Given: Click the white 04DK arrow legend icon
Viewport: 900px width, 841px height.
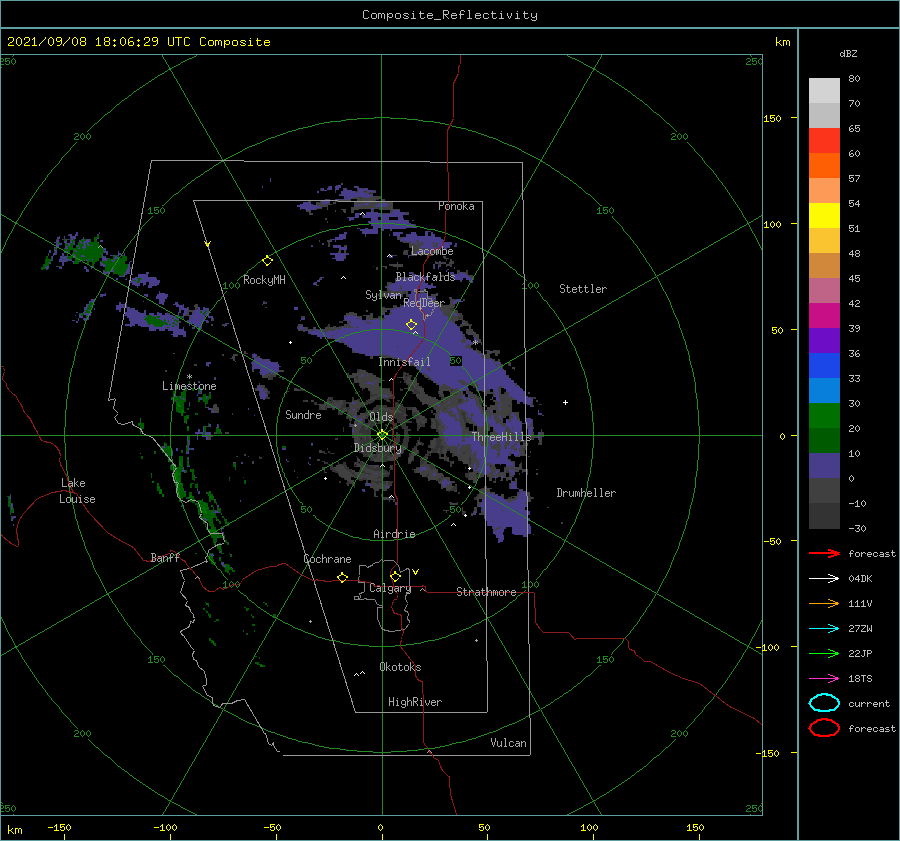Looking at the screenshot, I should pos(824,578).
